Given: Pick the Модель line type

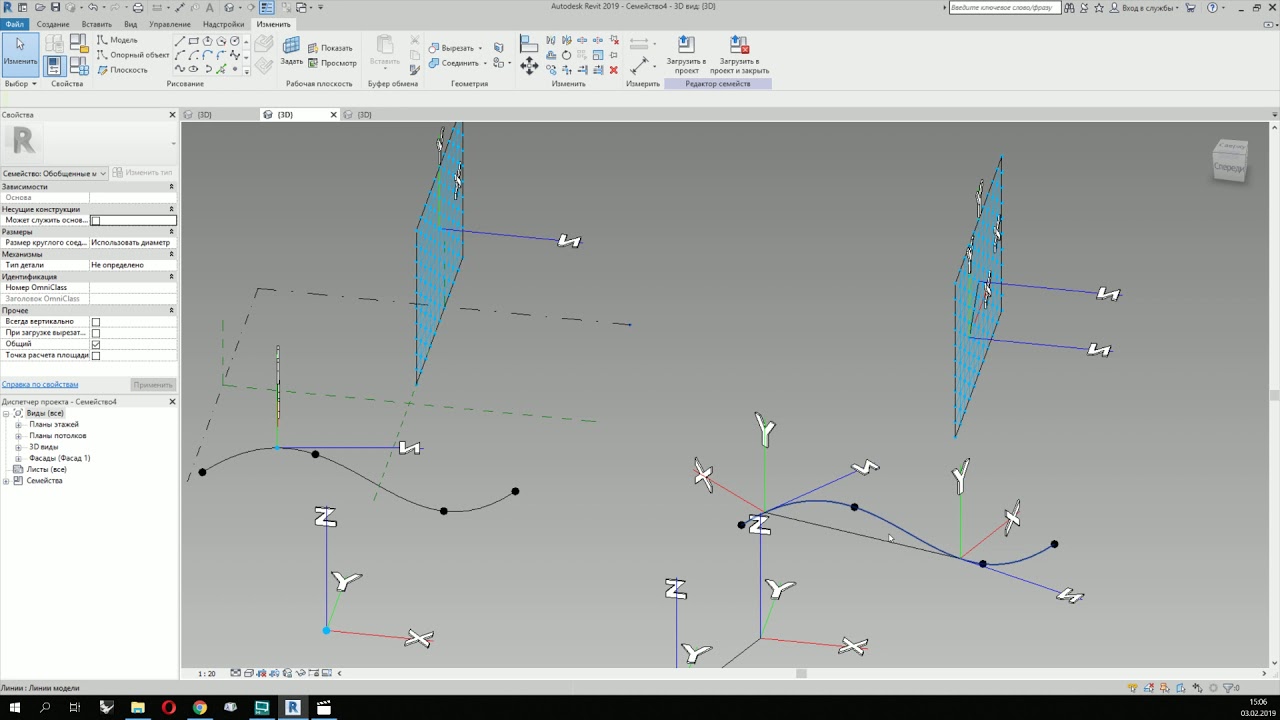Looking at the screenshot, I should (118, 40).
